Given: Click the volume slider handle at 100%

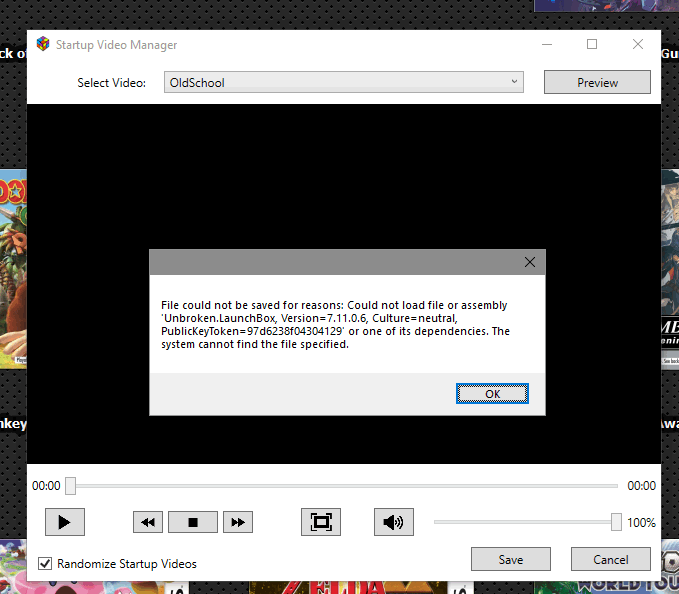Looking at the screenshot, I should pyautogui.click(x=616, y=522).
